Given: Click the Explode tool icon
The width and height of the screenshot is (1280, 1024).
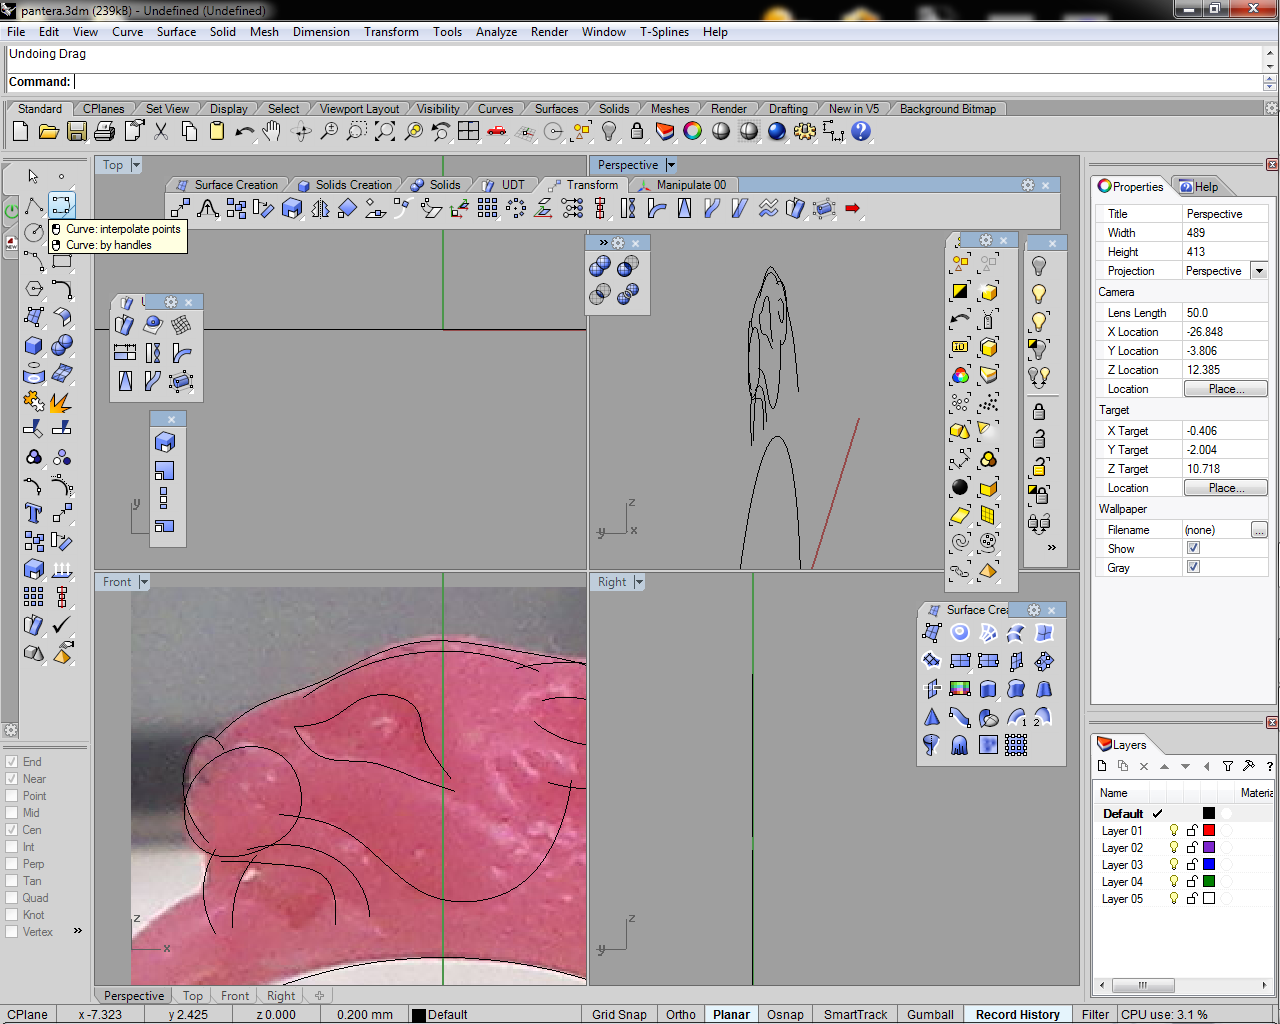Looking at the screenshot, I should coord(61,402).
